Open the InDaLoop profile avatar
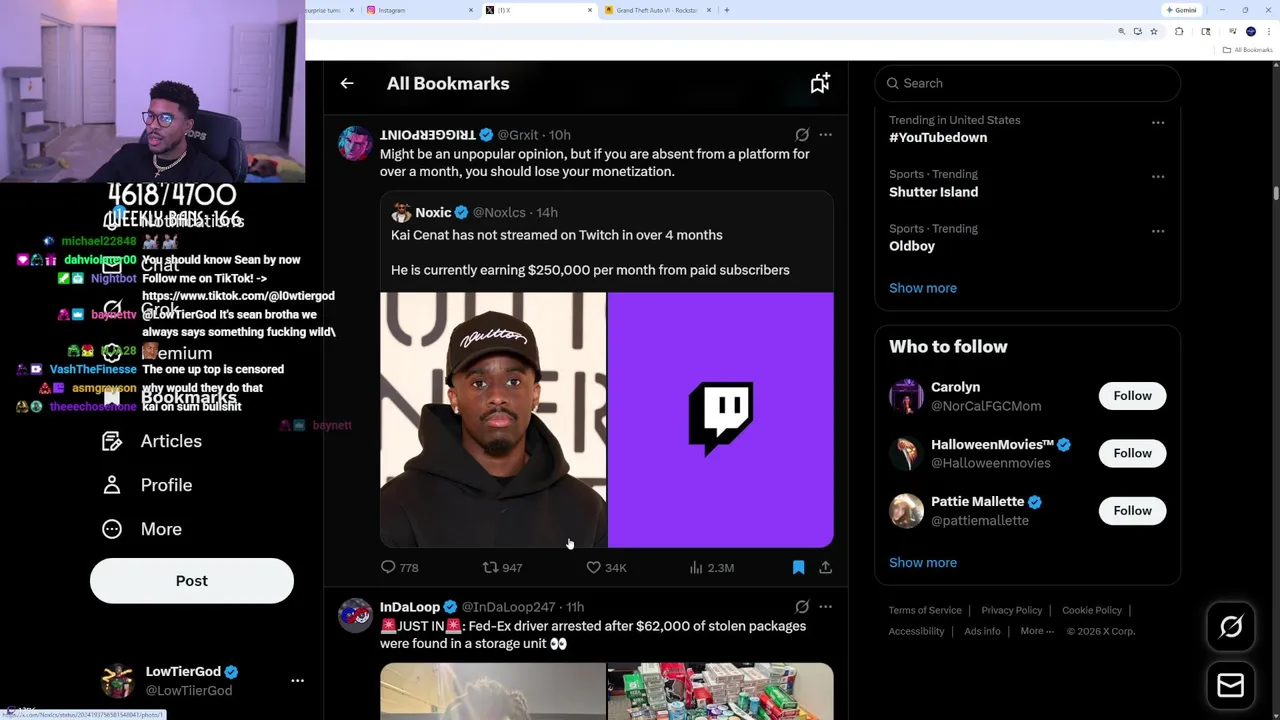 355,615
